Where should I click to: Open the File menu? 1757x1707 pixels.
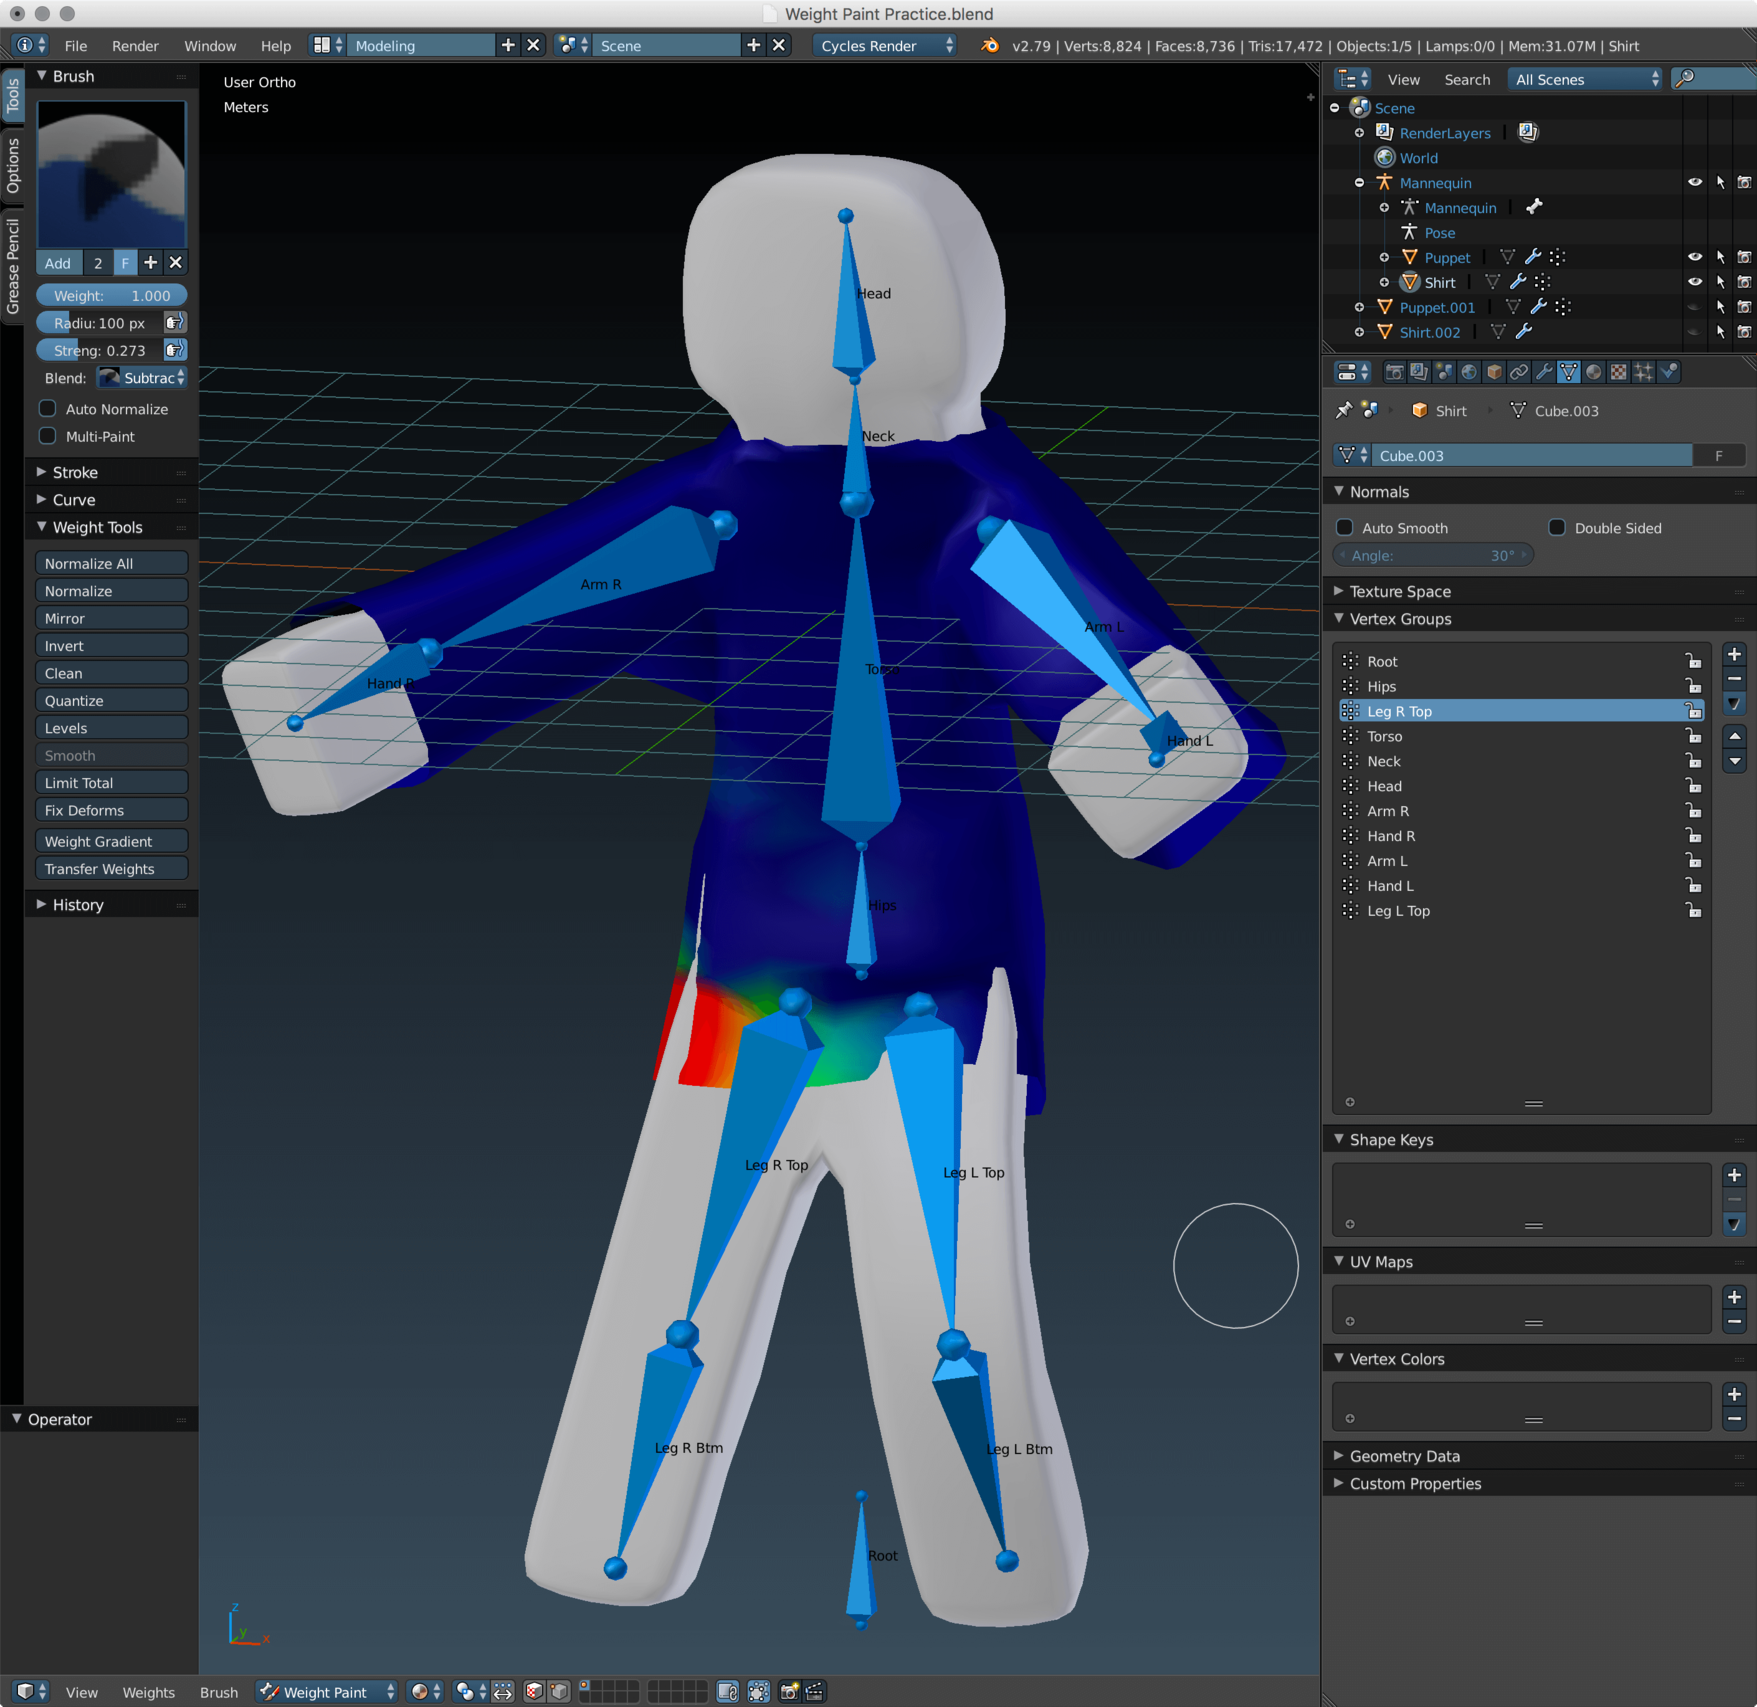tap(75, 46)
